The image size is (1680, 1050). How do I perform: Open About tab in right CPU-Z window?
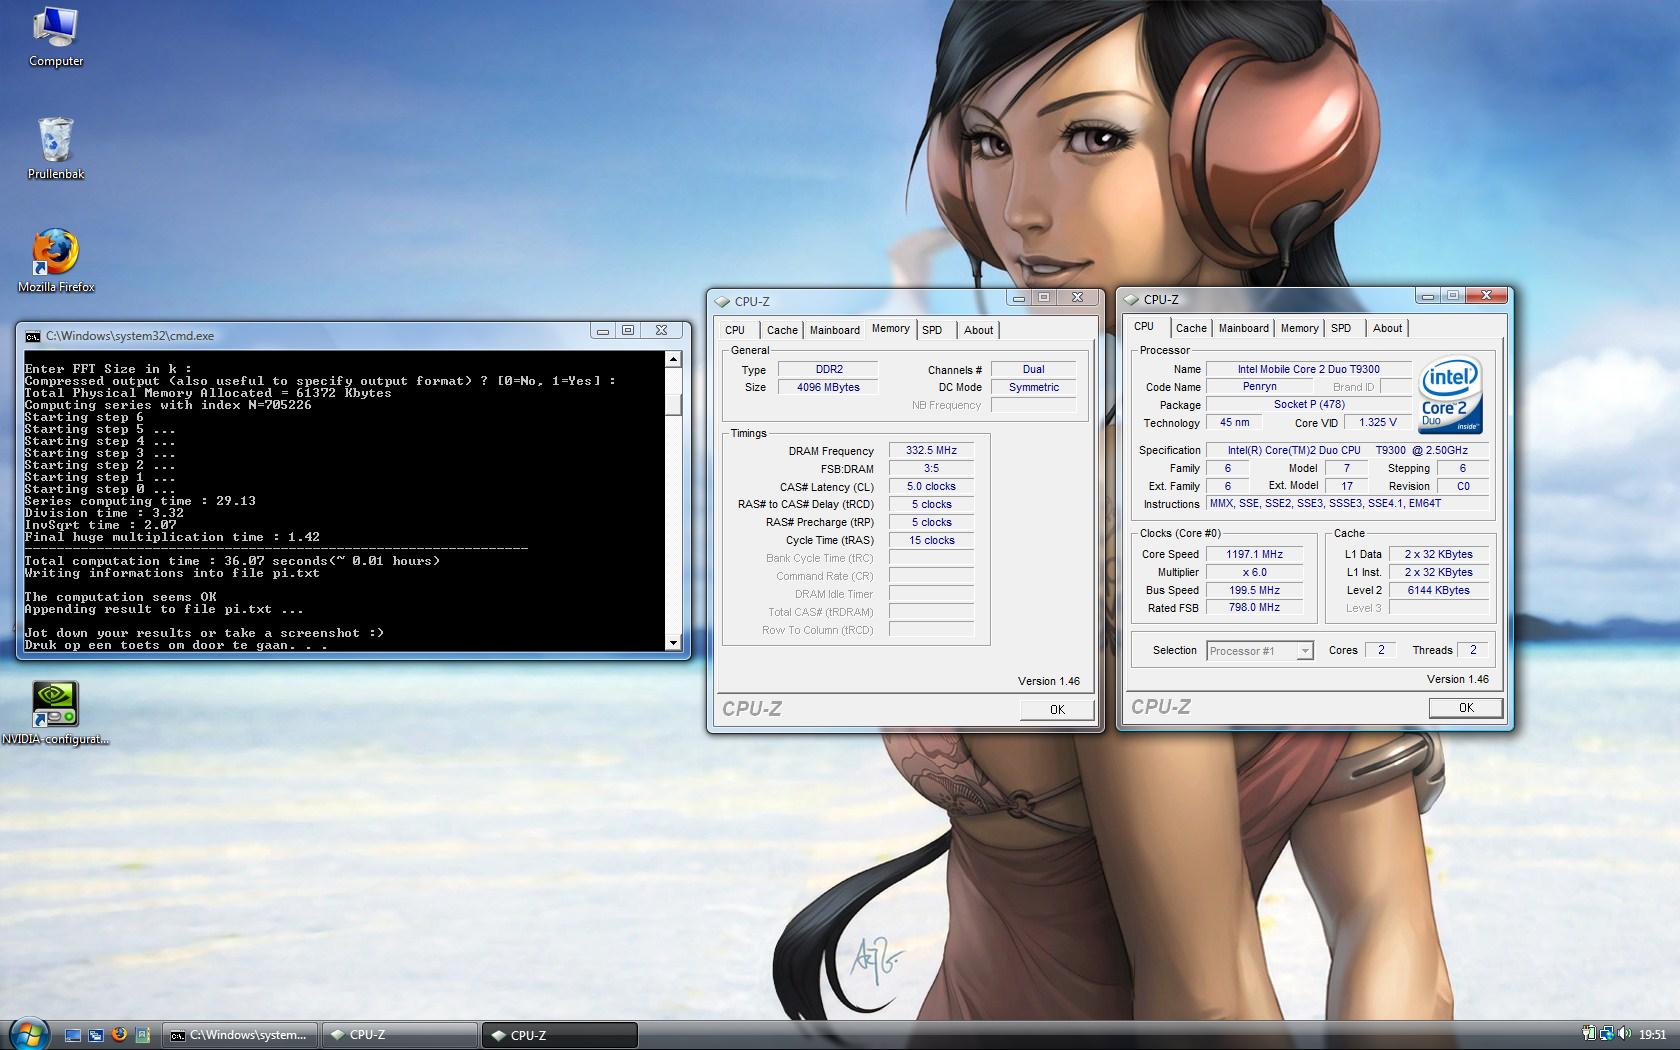click(x=1387, y=328)
